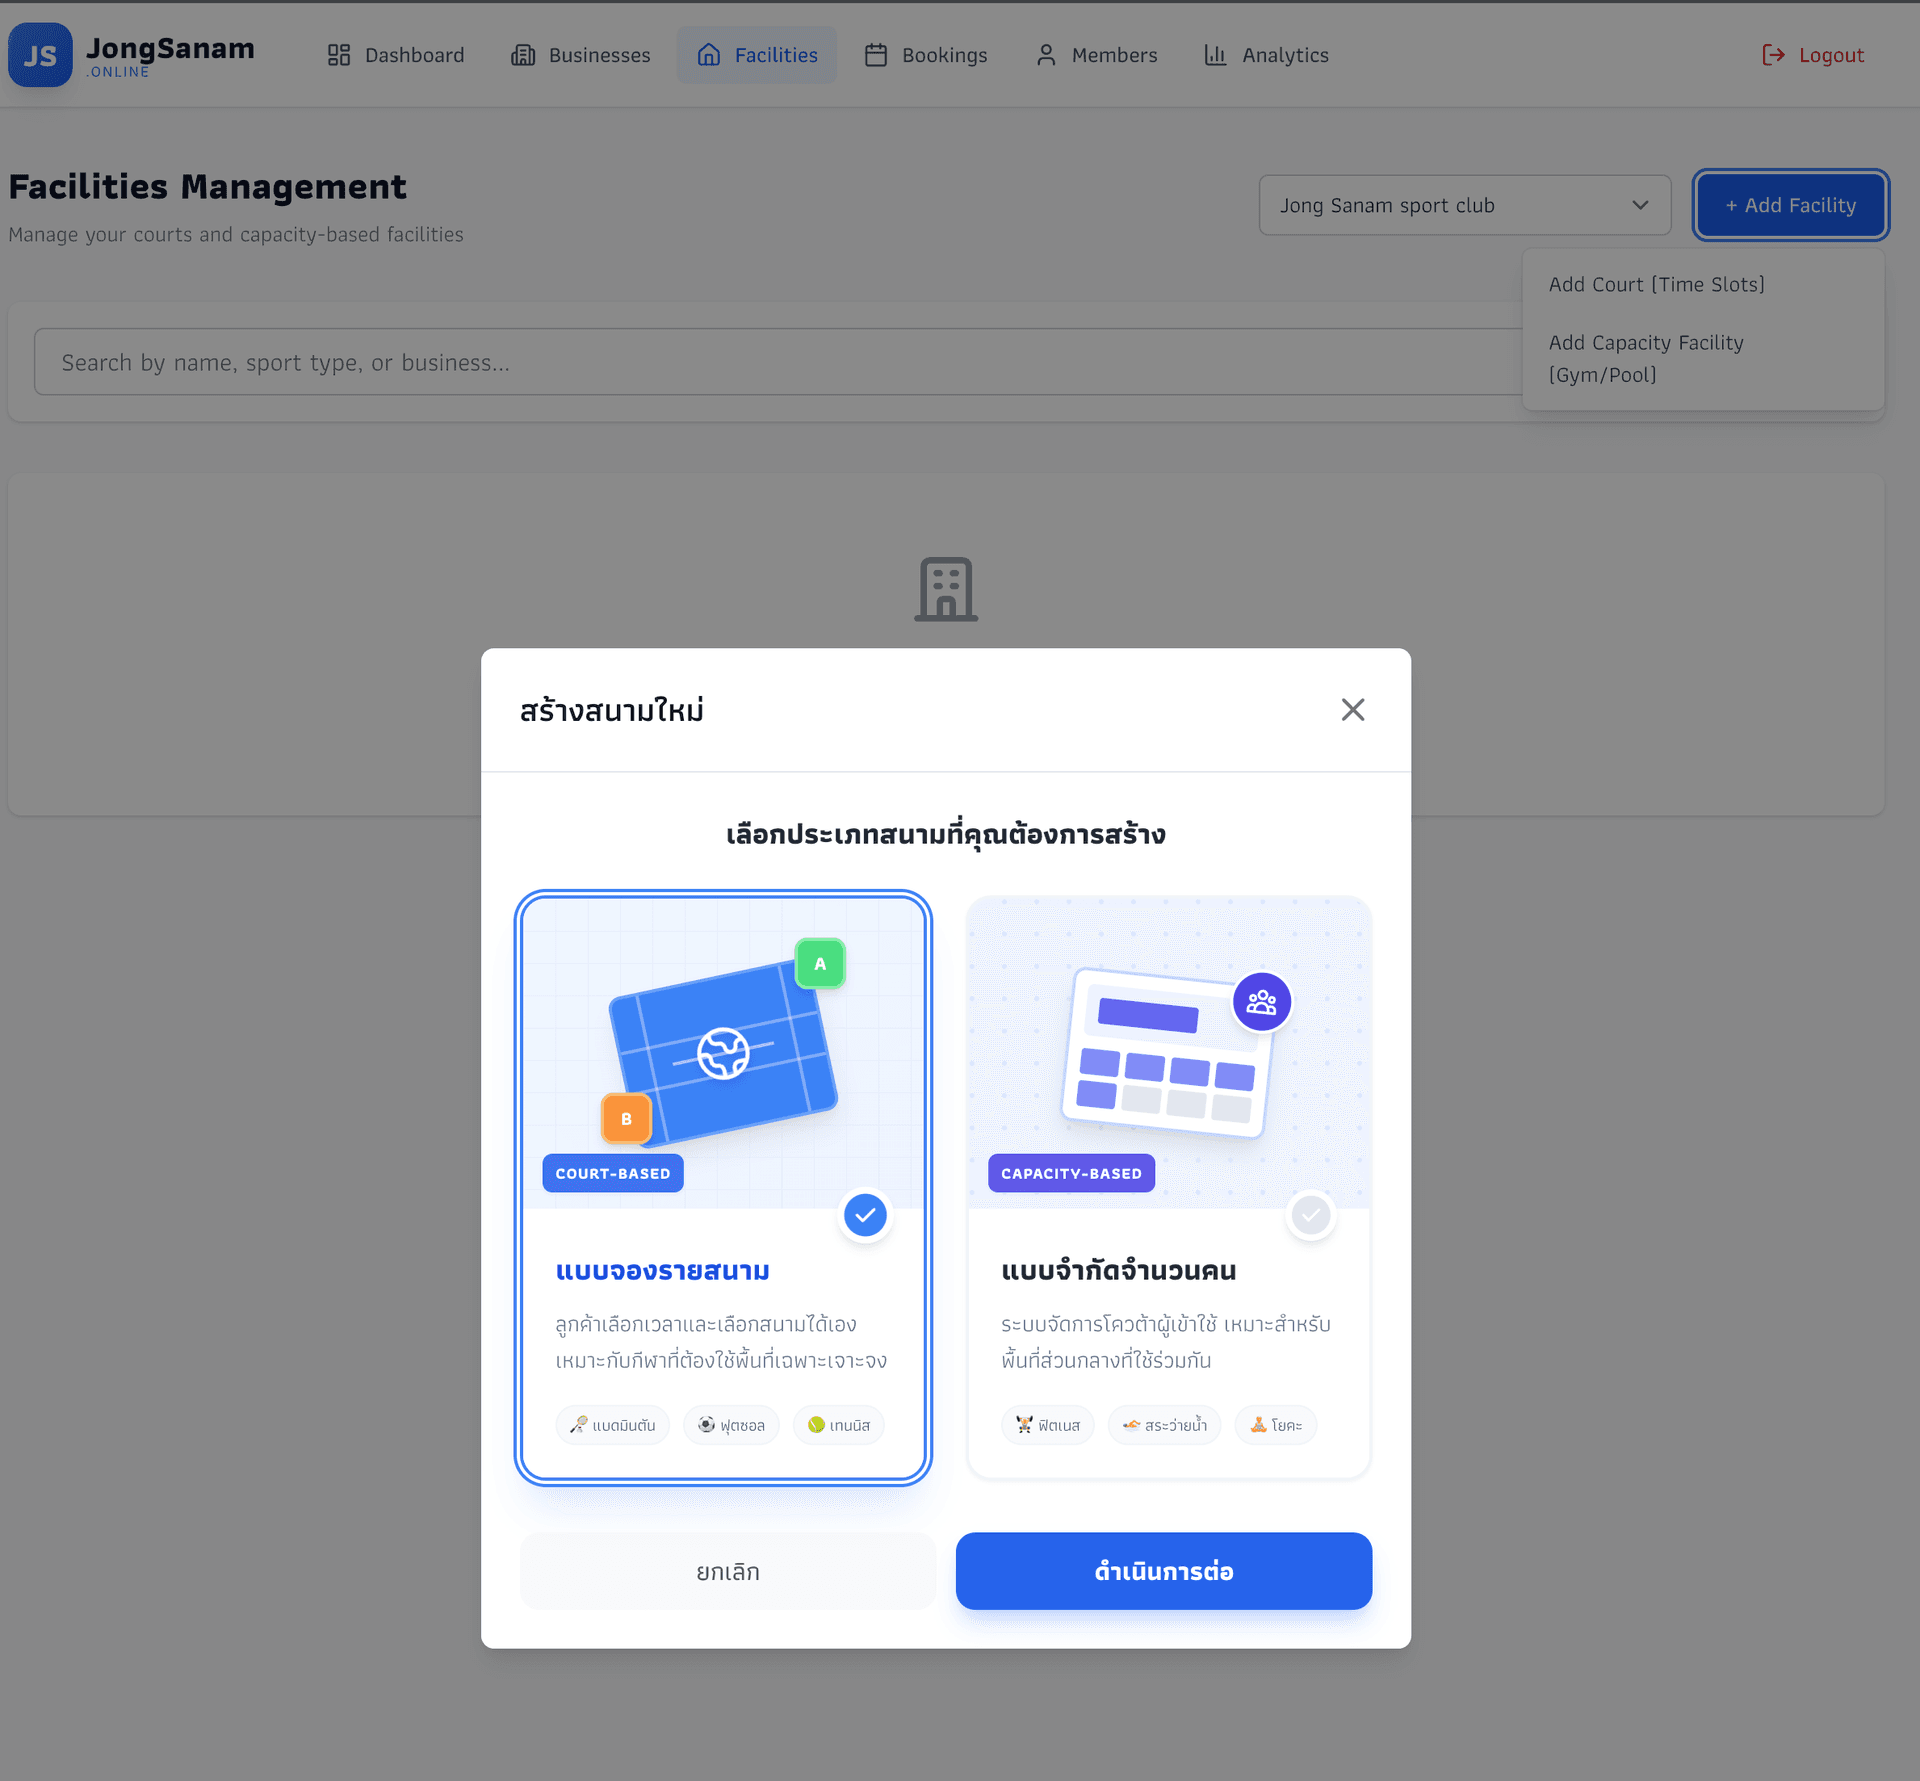Choose Add Capacity Facility (Gym/Pool) option
This screenshot has width=1920, height=1781.
click(1646, 358)
